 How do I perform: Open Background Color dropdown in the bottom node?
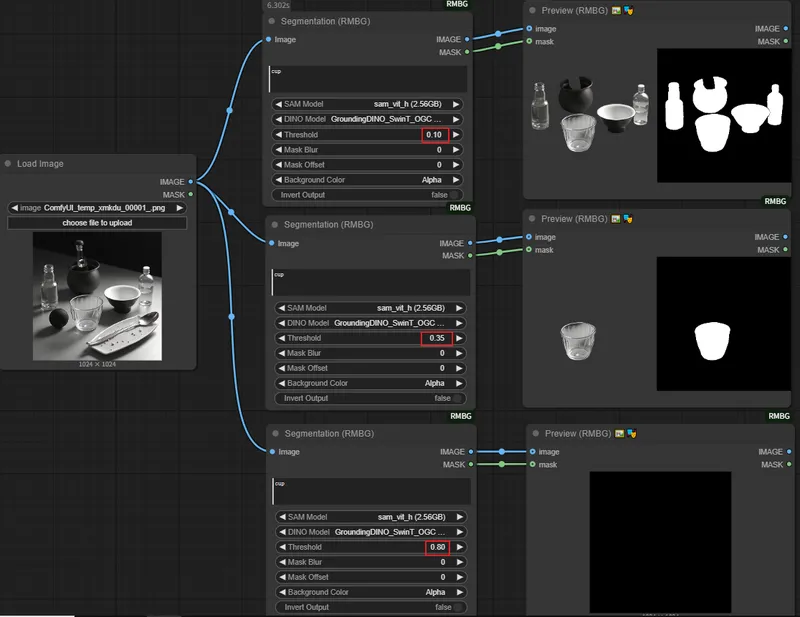pos(368,592)
